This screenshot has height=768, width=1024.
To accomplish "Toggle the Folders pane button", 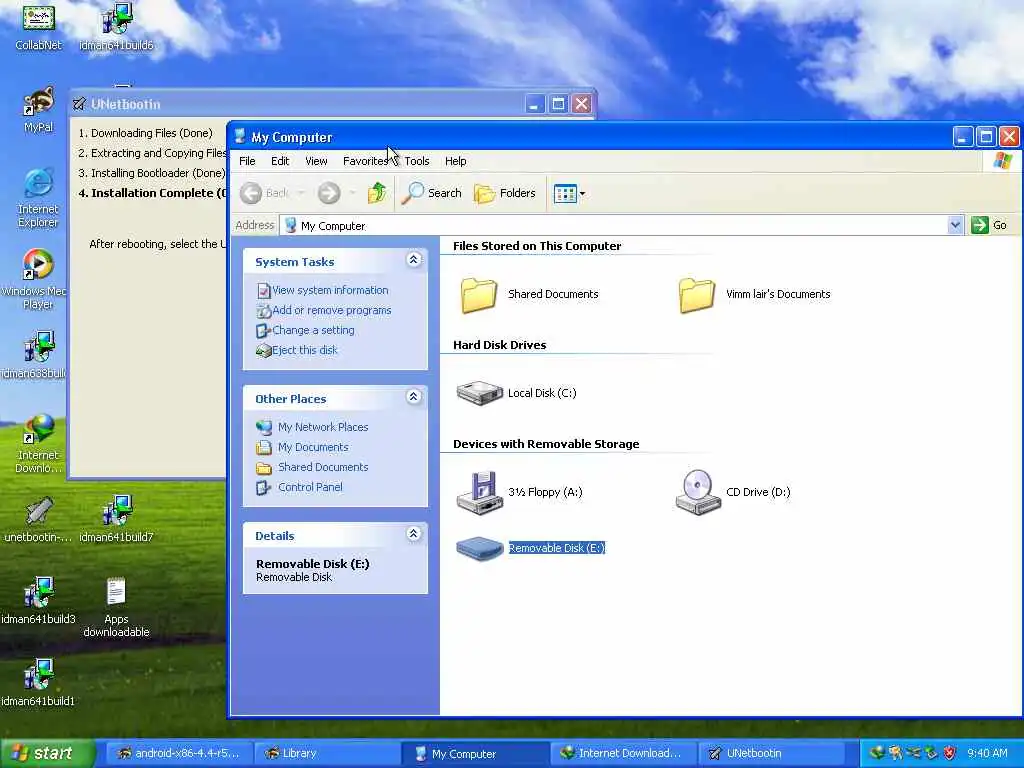I will (x=505, y=193).
